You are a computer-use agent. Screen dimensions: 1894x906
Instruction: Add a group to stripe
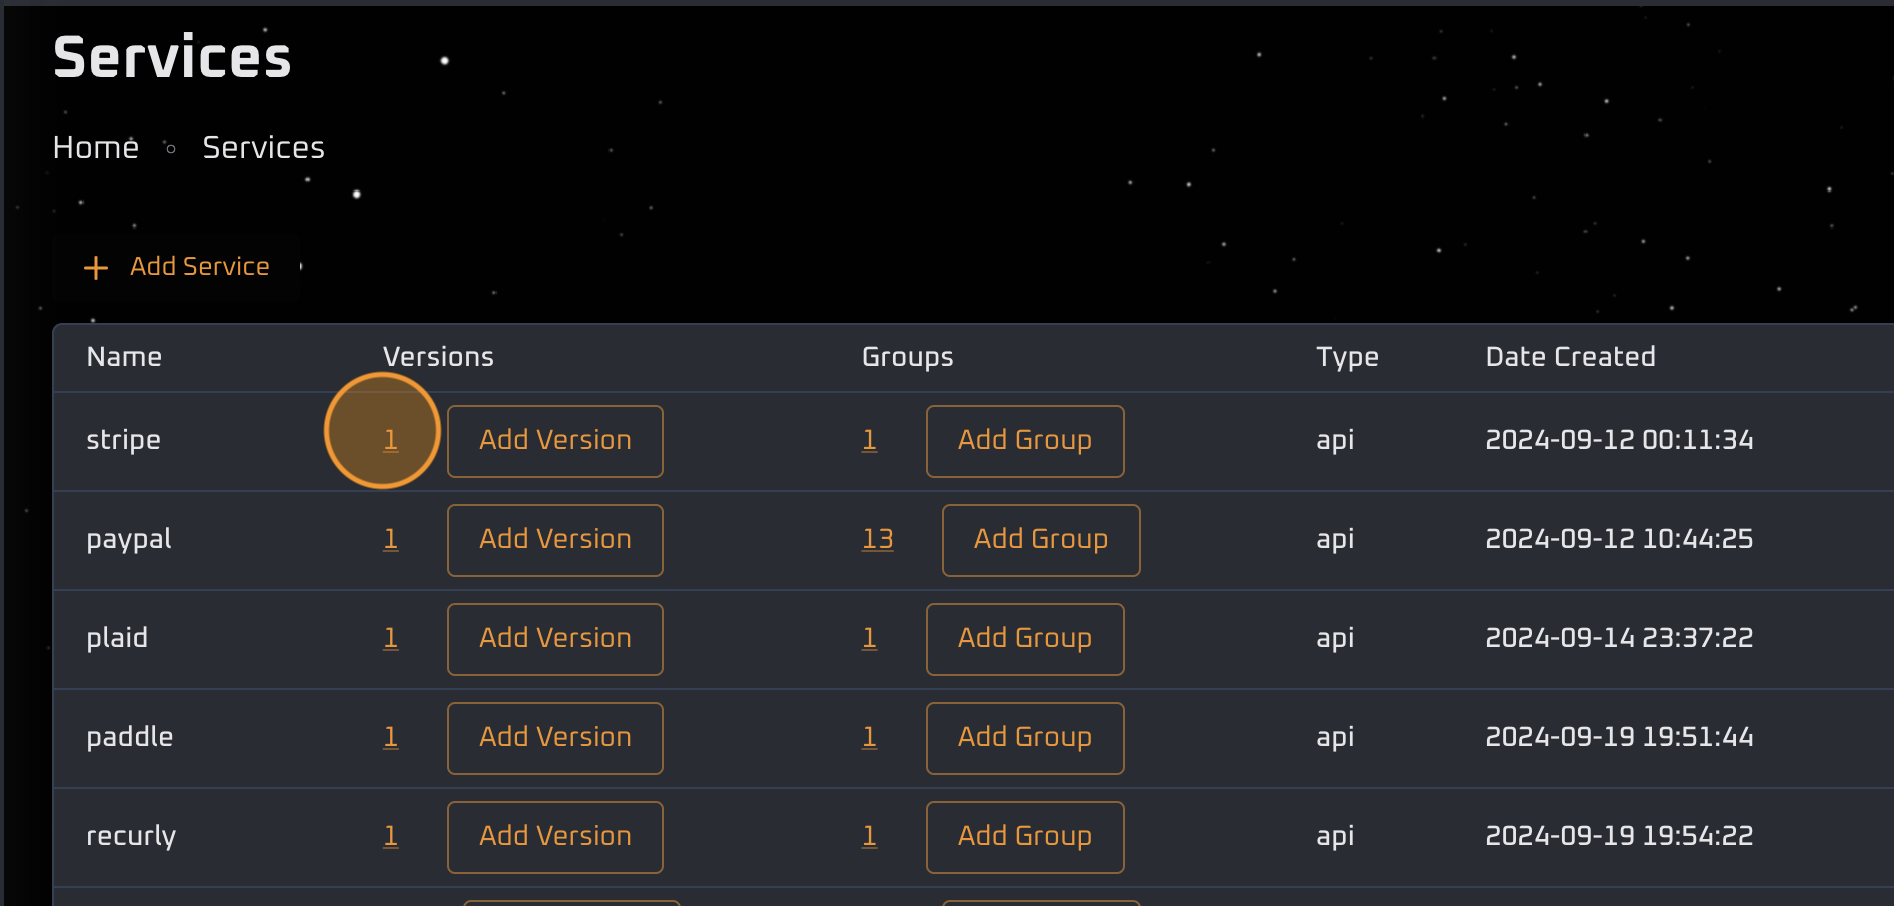(1025, 441)
